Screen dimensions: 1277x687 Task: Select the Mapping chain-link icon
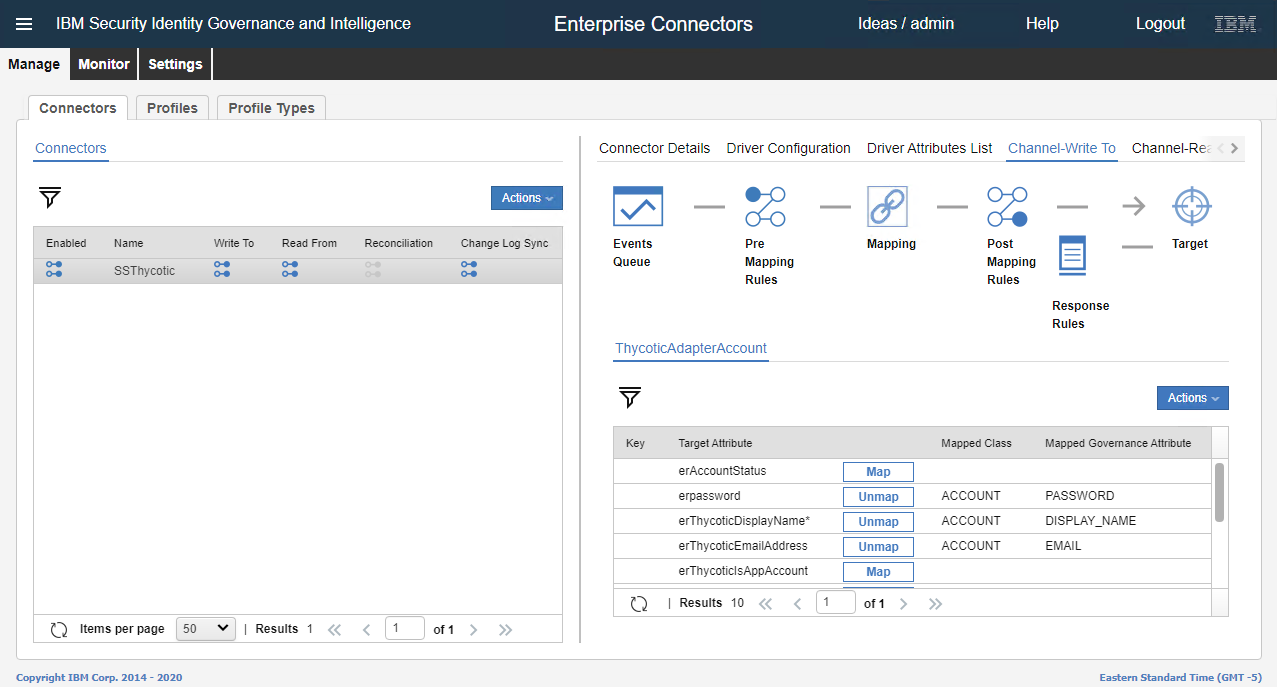(x=887, y=207)
